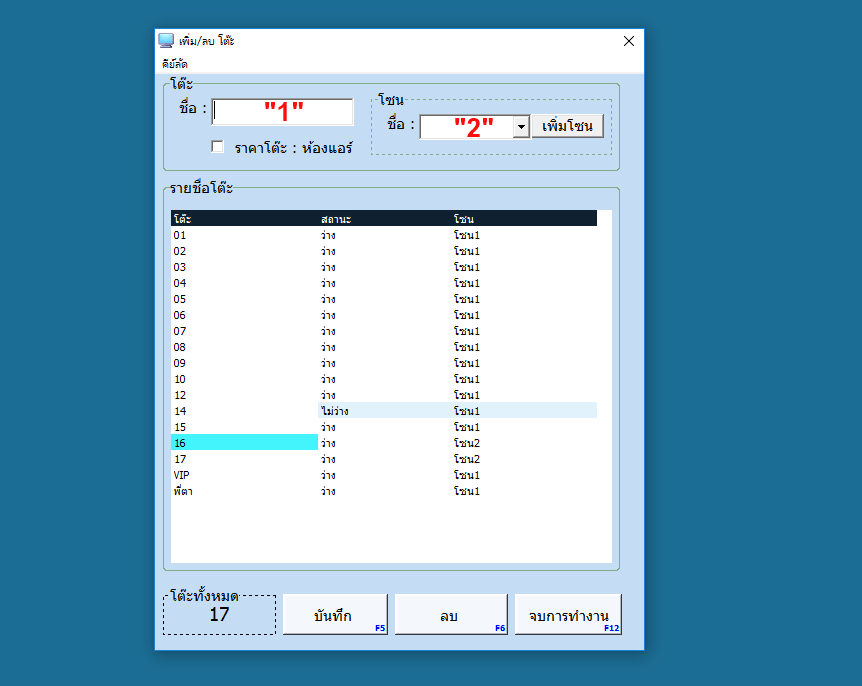The width and height of the screenshot is (862, 686).
Task: Select the พี่ตา table row
Action: [x=384, y=490]
